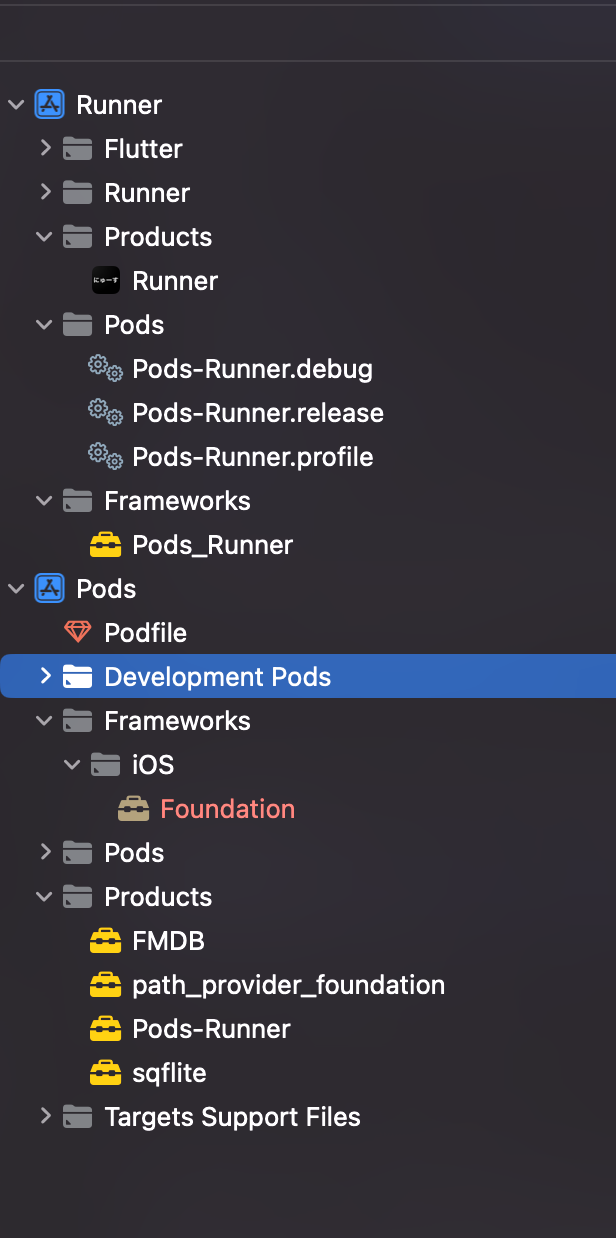The width and height of the screenshot is (616, 1238).
Task: Click the sqflite framework toolbox icon
Action: click(x=105, y=1073)
